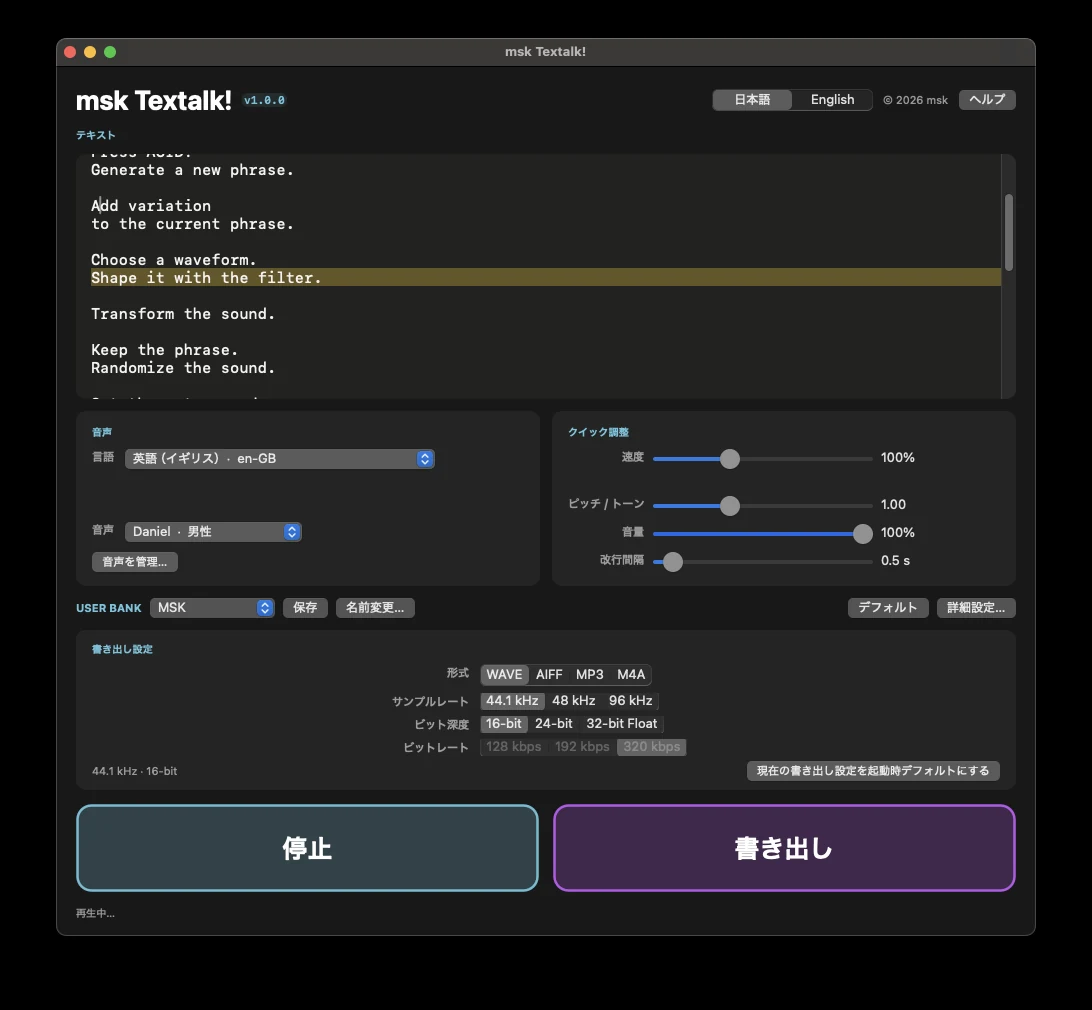The image size is (1092, 1010).
Task: Click the 音量 volume slider handle
Action: (862, 534)
